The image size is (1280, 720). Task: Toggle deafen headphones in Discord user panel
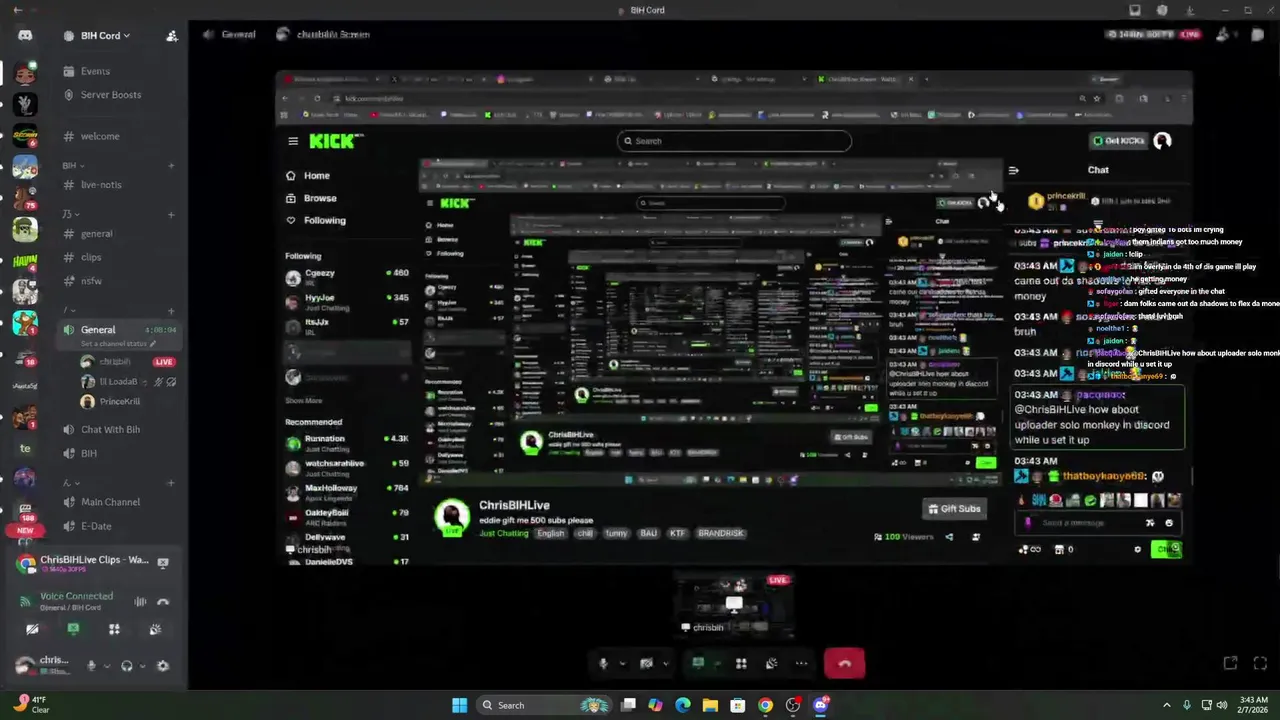pos(127,666)
